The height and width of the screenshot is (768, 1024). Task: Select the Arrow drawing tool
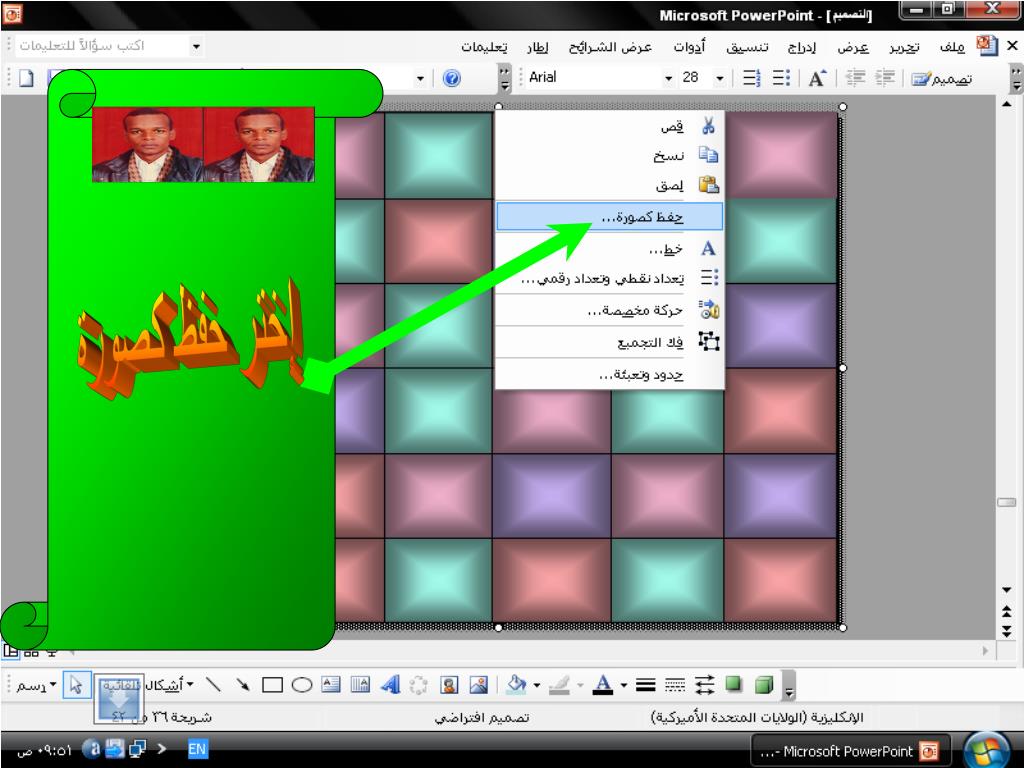243,685
